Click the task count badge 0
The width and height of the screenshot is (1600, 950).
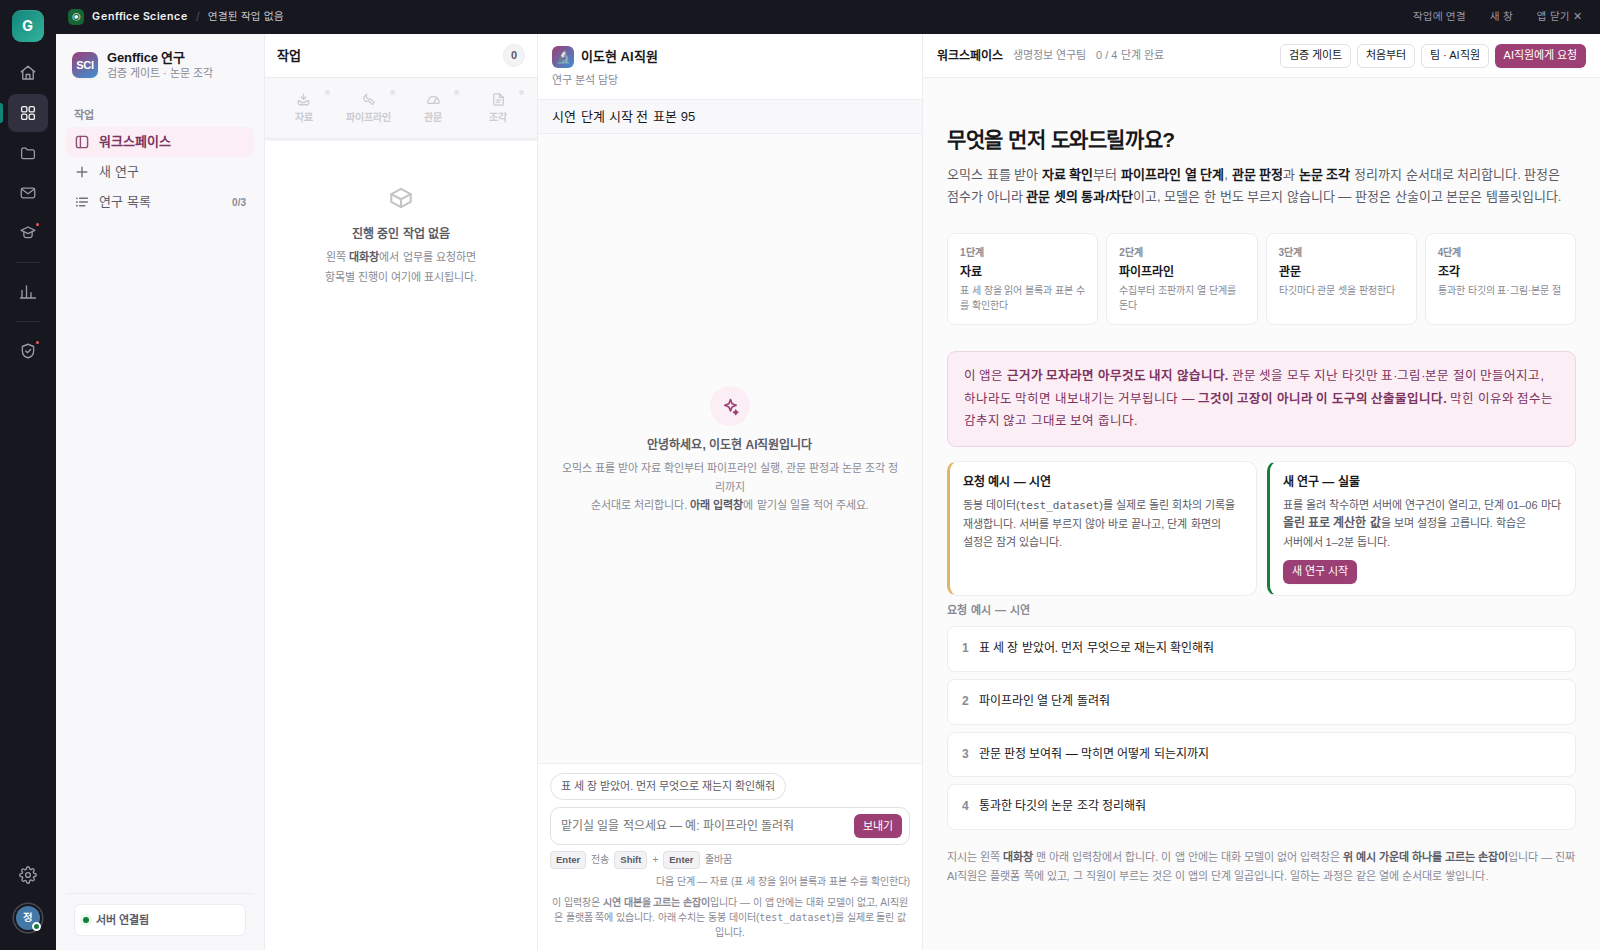(514, 56)
